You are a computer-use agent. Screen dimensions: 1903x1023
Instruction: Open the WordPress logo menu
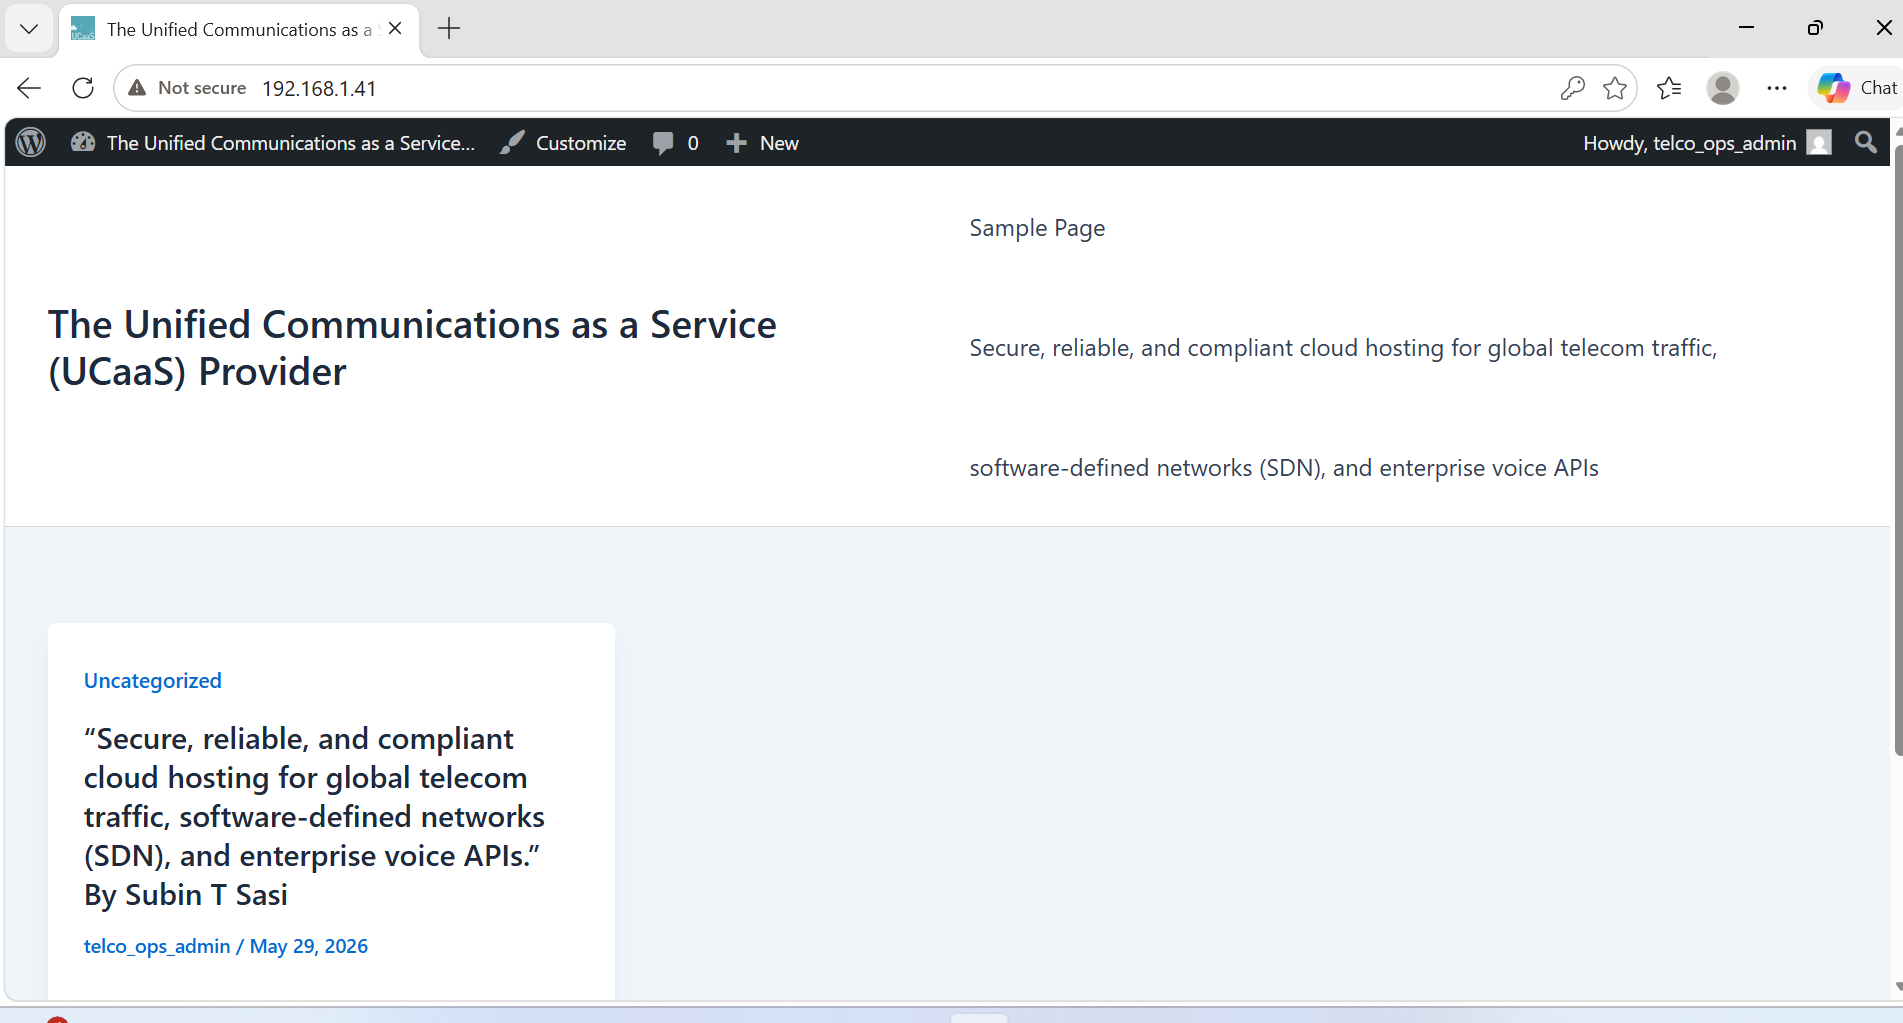tap(31, 143)
